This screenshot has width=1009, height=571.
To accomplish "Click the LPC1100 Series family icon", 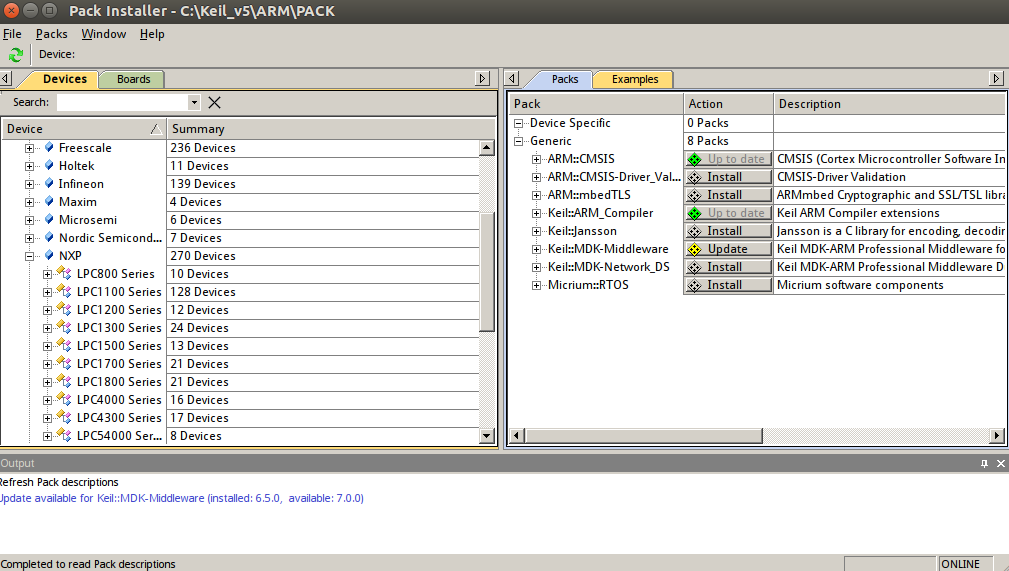I will (64, 291).
